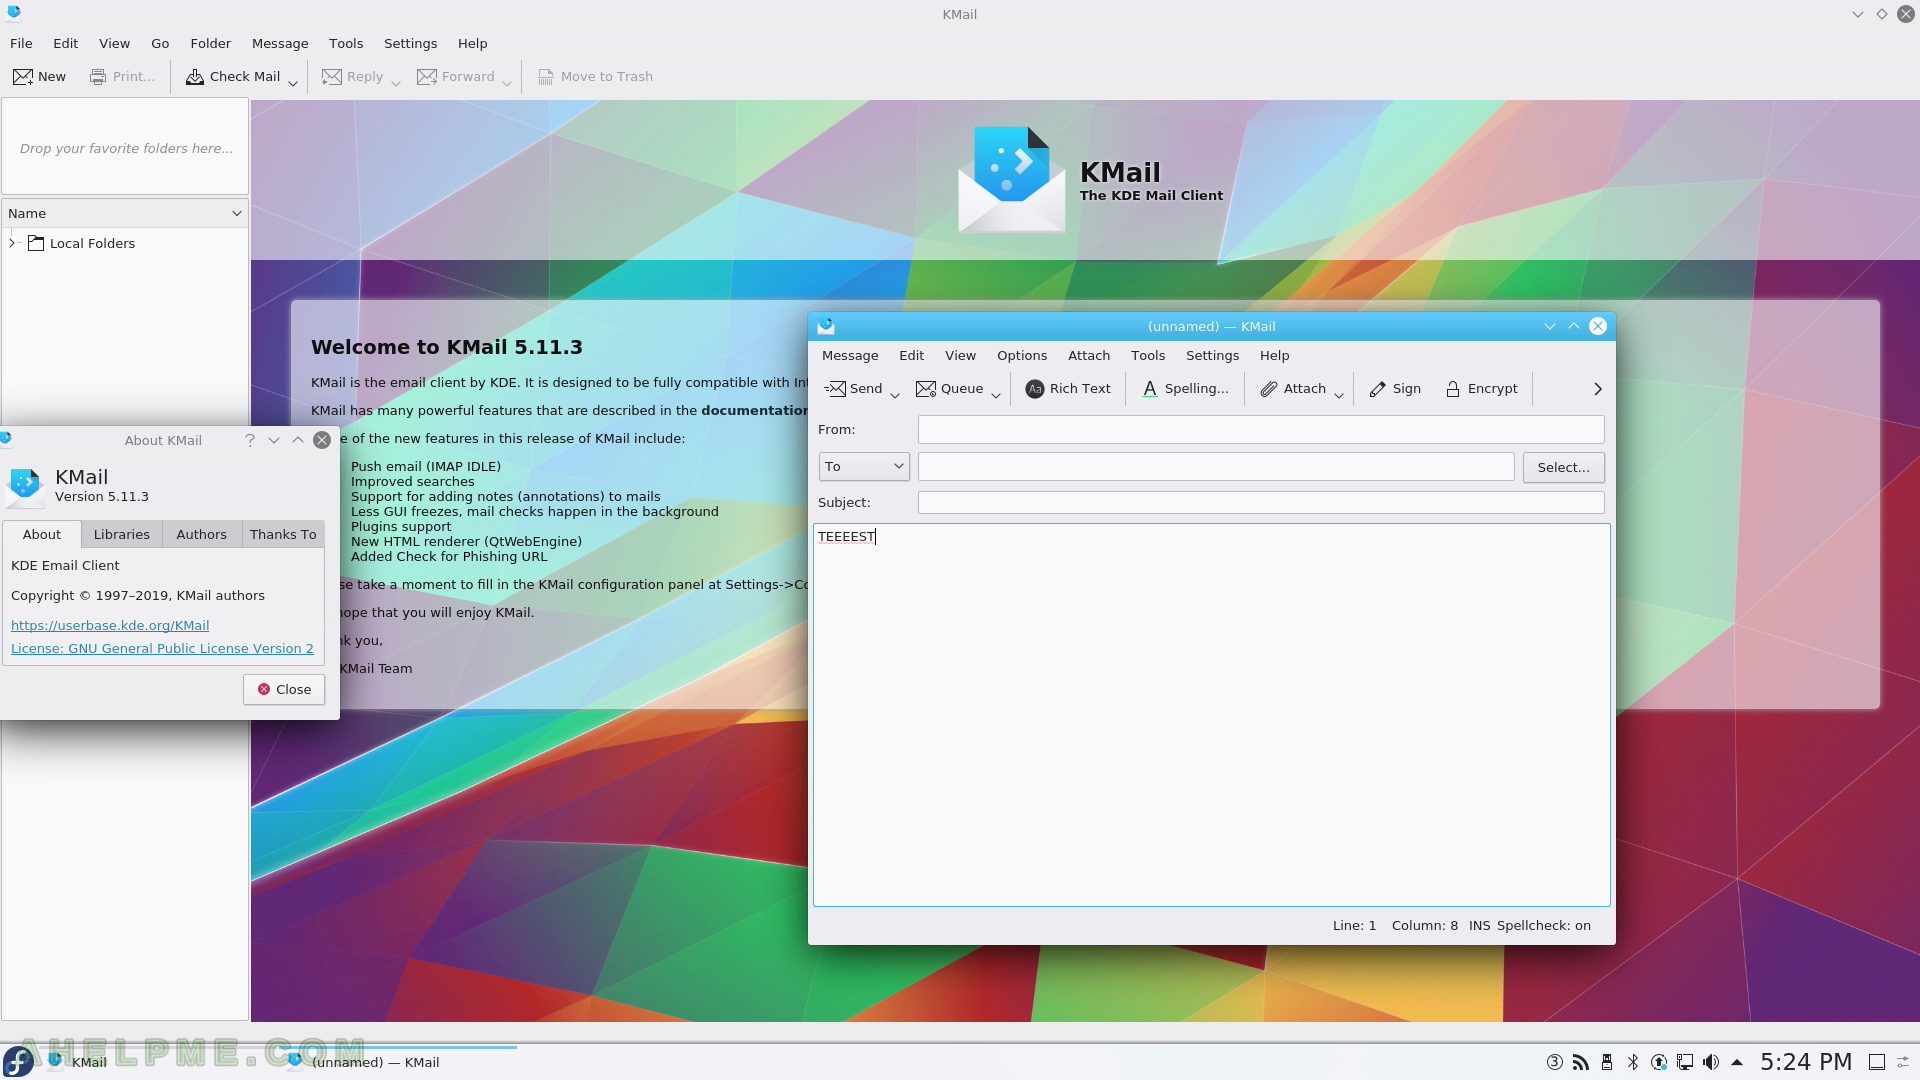Click the Send icon in the composer
The image size is (1920, 1080).
[835, 389]
